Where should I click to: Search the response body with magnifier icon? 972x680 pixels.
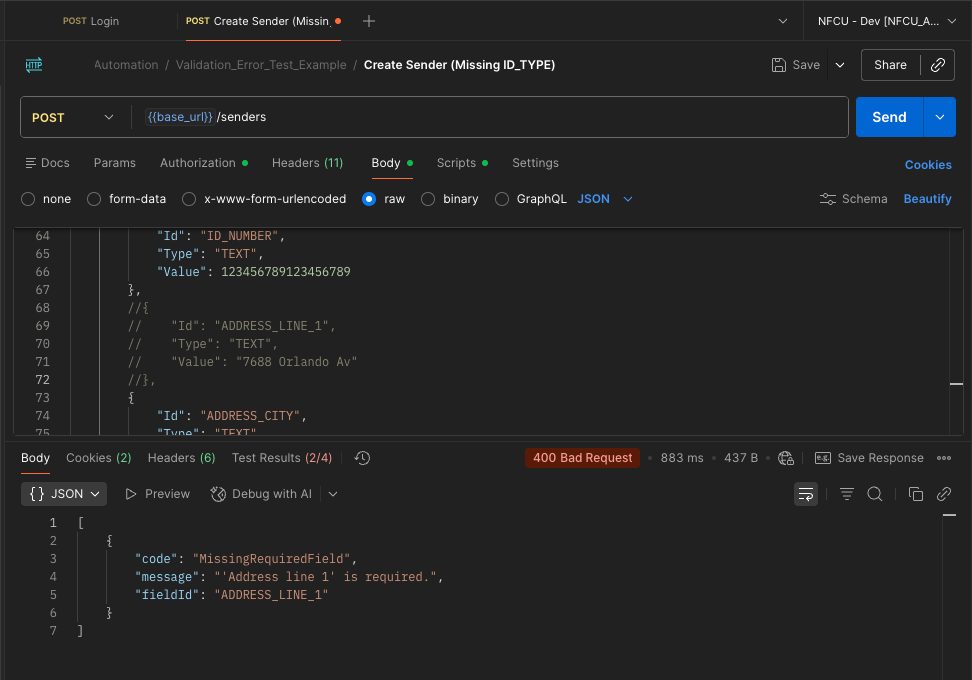pos(874,494)
